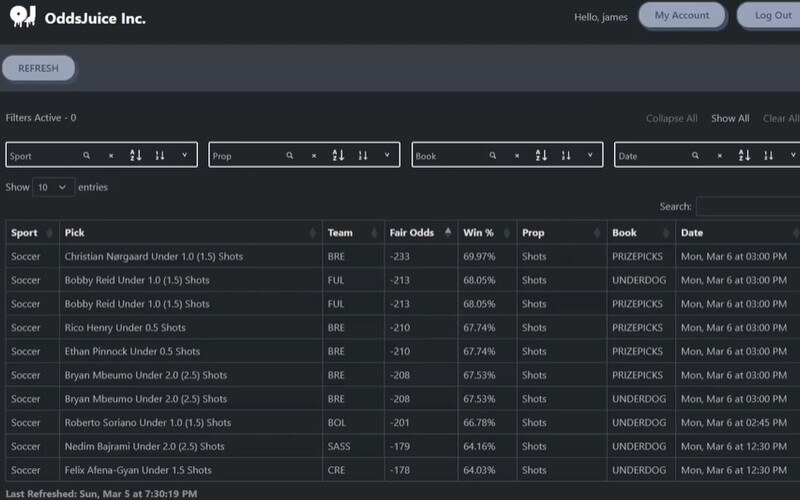Sort table by Win % column header
Image resolution: width=800 pixels, height=500 pixels.
tap(487, 233)
